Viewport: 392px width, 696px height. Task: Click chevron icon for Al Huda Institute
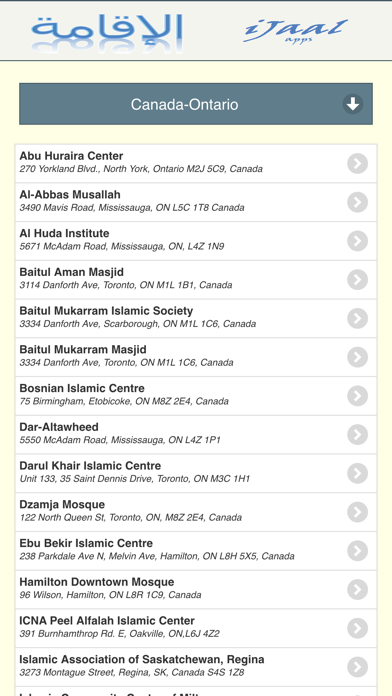[x=357, y=241]
